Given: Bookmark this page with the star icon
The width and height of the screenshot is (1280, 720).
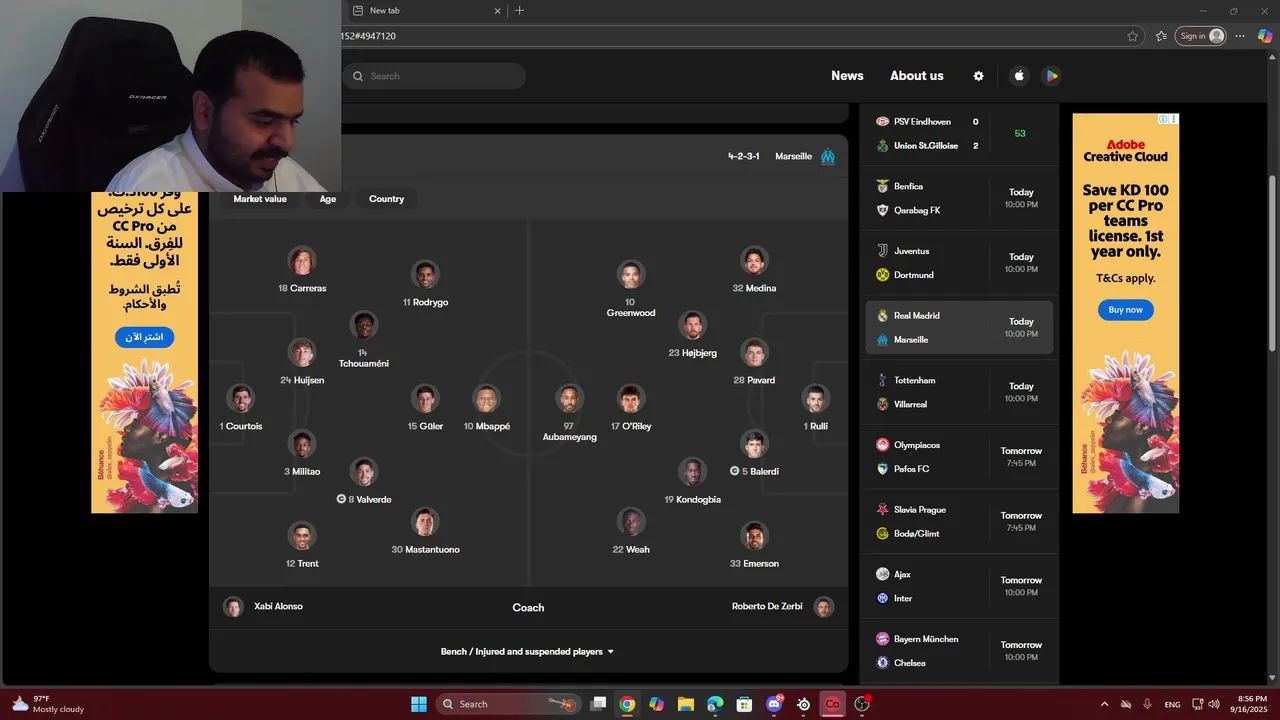Looking at the screenshot, I should click(x=1132, y=36).
